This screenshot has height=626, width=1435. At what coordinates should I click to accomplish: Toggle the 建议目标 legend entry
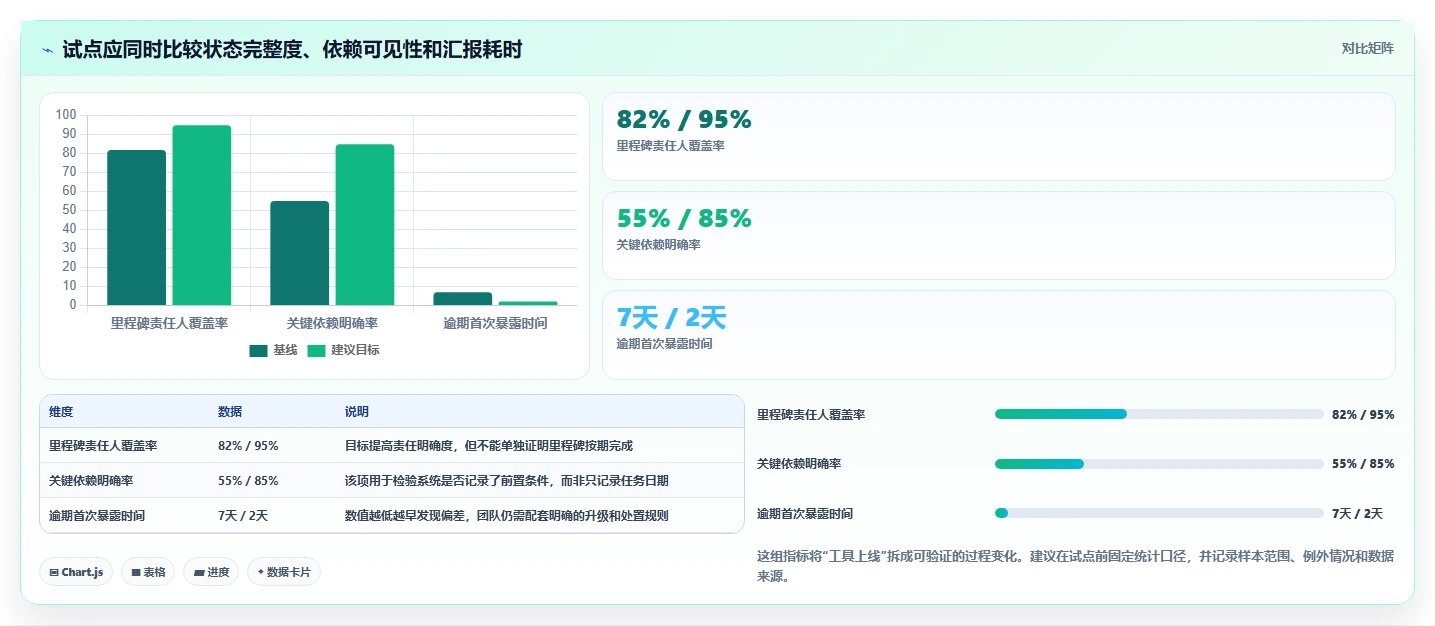click(x=343, y=350)
